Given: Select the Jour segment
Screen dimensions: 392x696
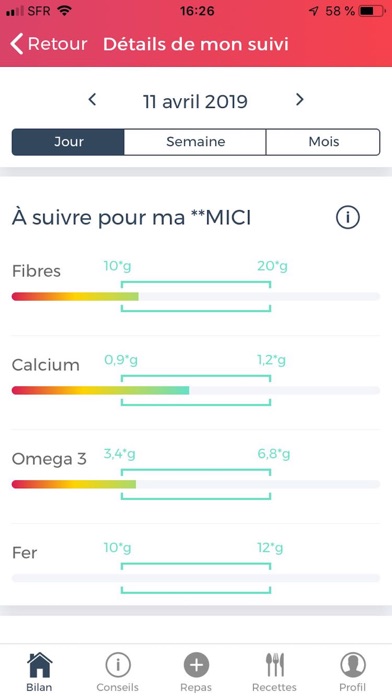Looking at the screenshot, I should [68, 142].
